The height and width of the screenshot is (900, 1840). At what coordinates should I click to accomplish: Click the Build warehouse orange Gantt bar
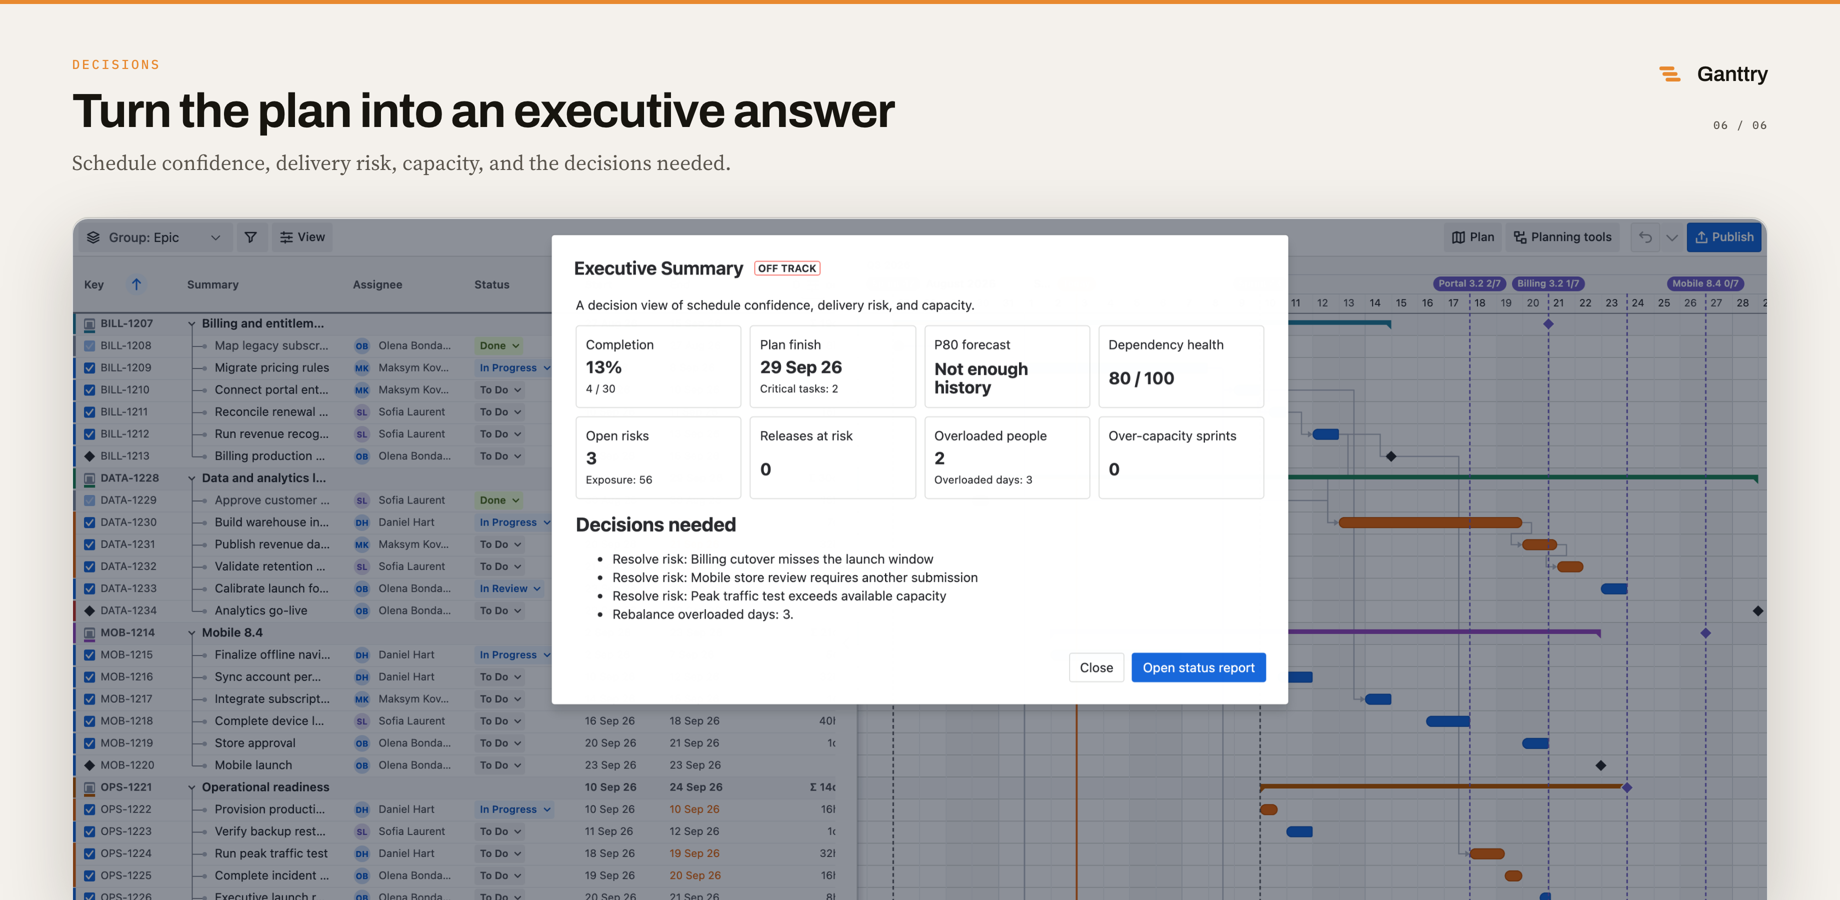tap(1430, 522)
